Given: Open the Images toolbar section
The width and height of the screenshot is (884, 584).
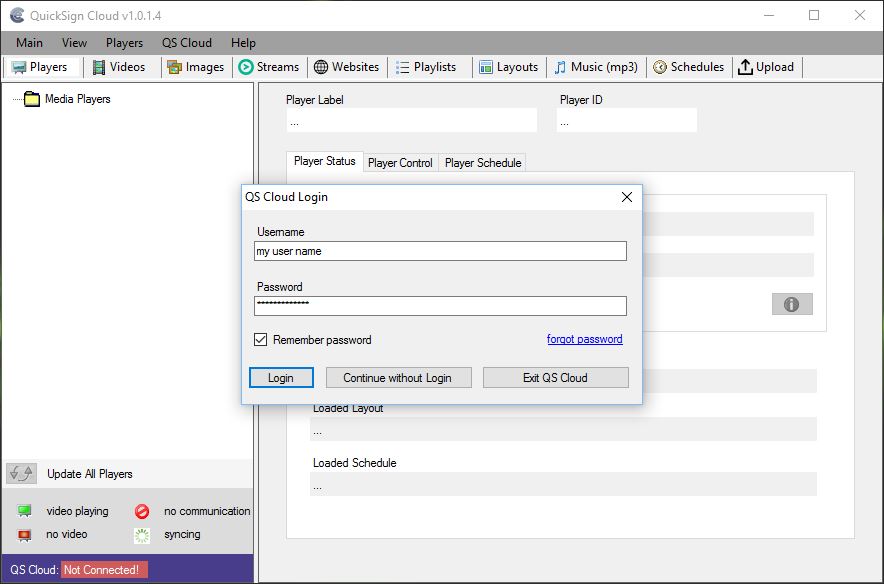Looking at the screenshot, I should (196, 67).
